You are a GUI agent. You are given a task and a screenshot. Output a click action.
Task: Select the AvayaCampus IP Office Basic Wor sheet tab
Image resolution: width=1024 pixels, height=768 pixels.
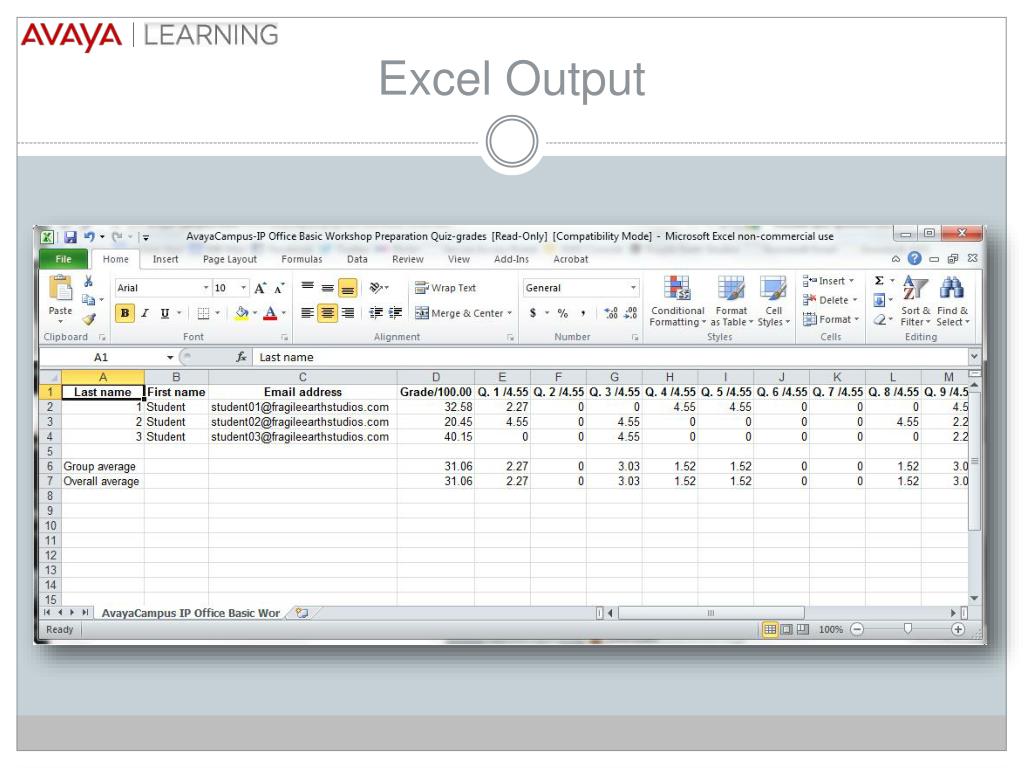point(191,613)
